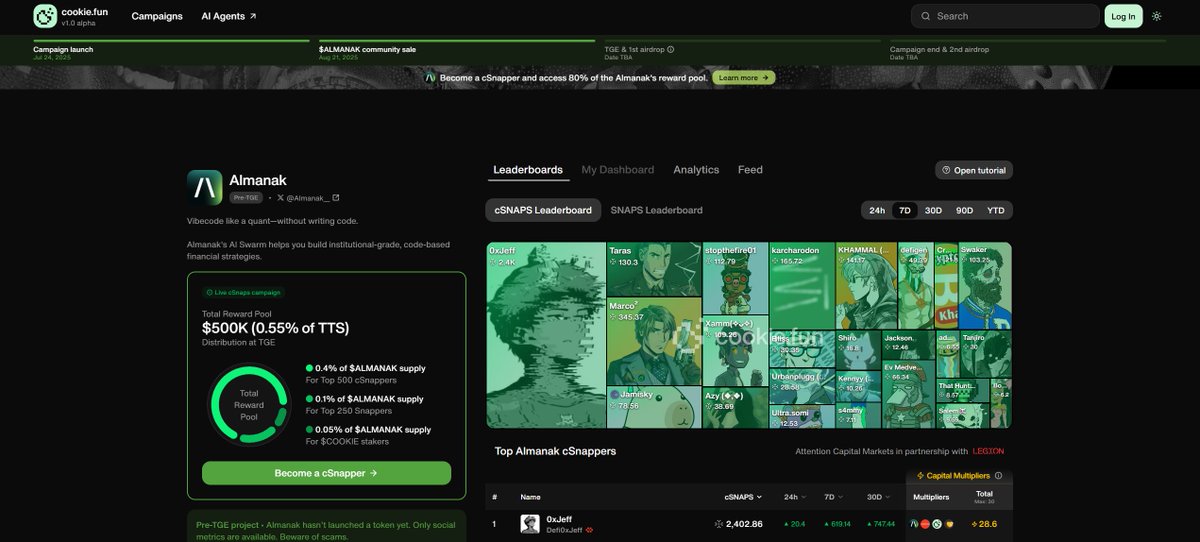
Task: Click the external arrow beside AI Agents
Action: point(253,16)
